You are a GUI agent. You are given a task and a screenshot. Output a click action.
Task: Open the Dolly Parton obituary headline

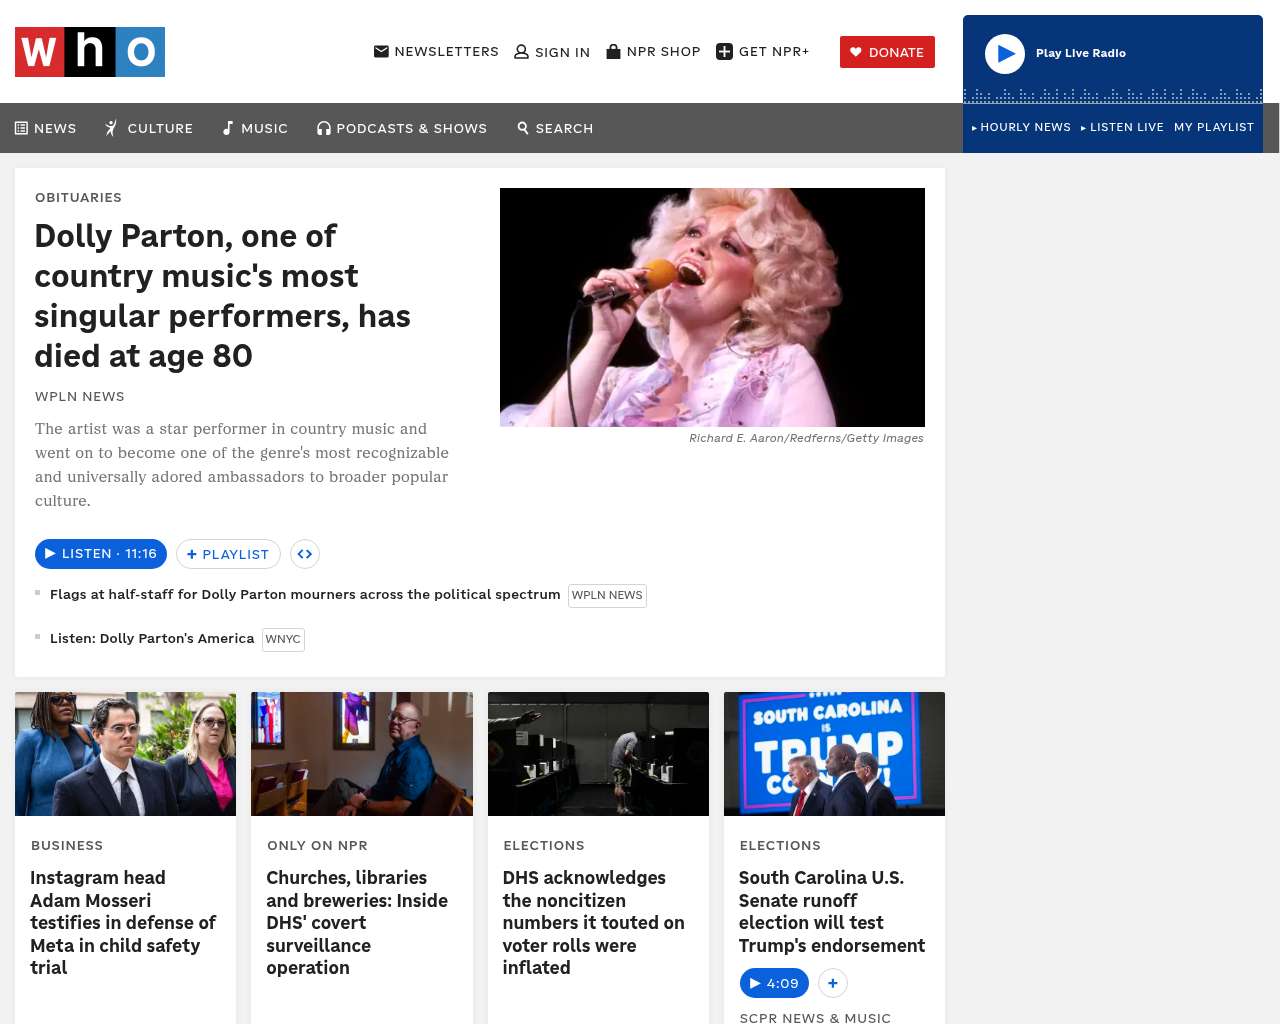[223, 296]
